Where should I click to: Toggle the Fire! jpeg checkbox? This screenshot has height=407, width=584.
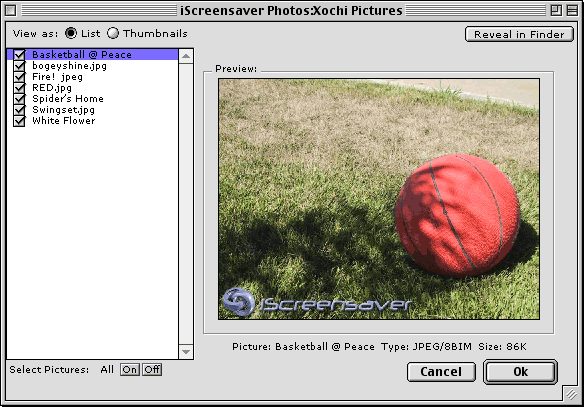pos(19,77)
